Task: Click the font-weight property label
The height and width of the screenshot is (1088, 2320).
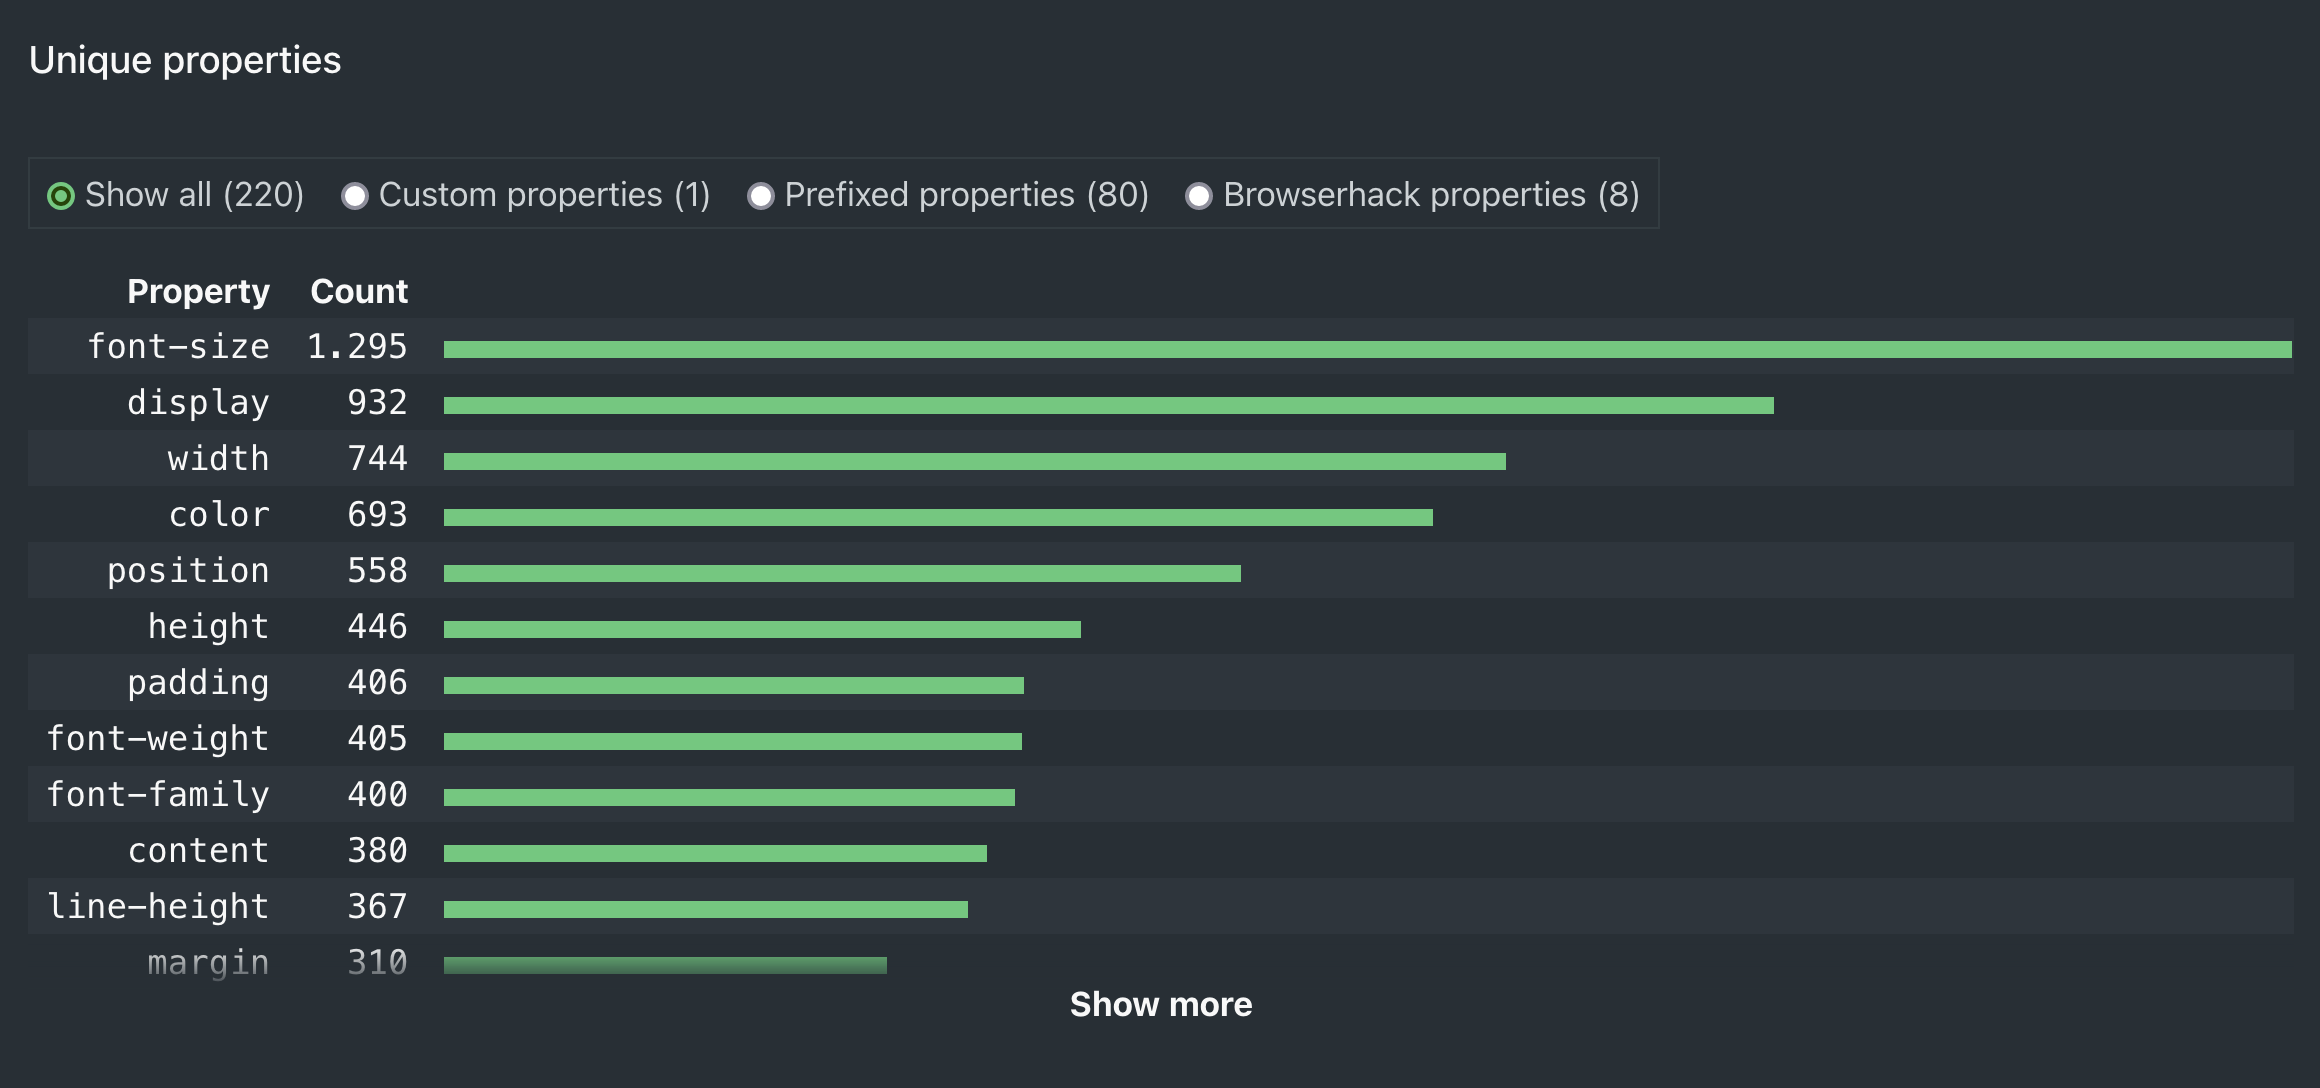Action: (x=158, y=738)
